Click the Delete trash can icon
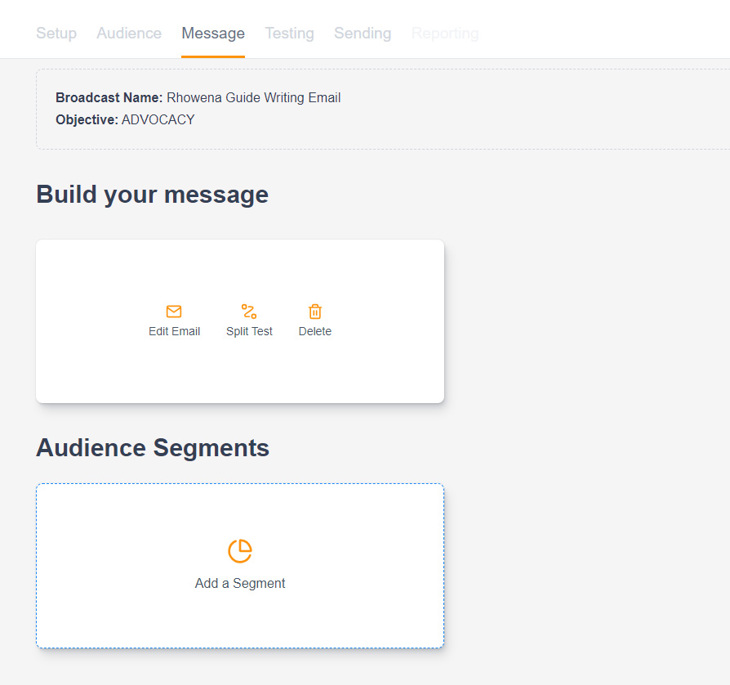This screenshot has height=685, width=730. click(315, 311)
